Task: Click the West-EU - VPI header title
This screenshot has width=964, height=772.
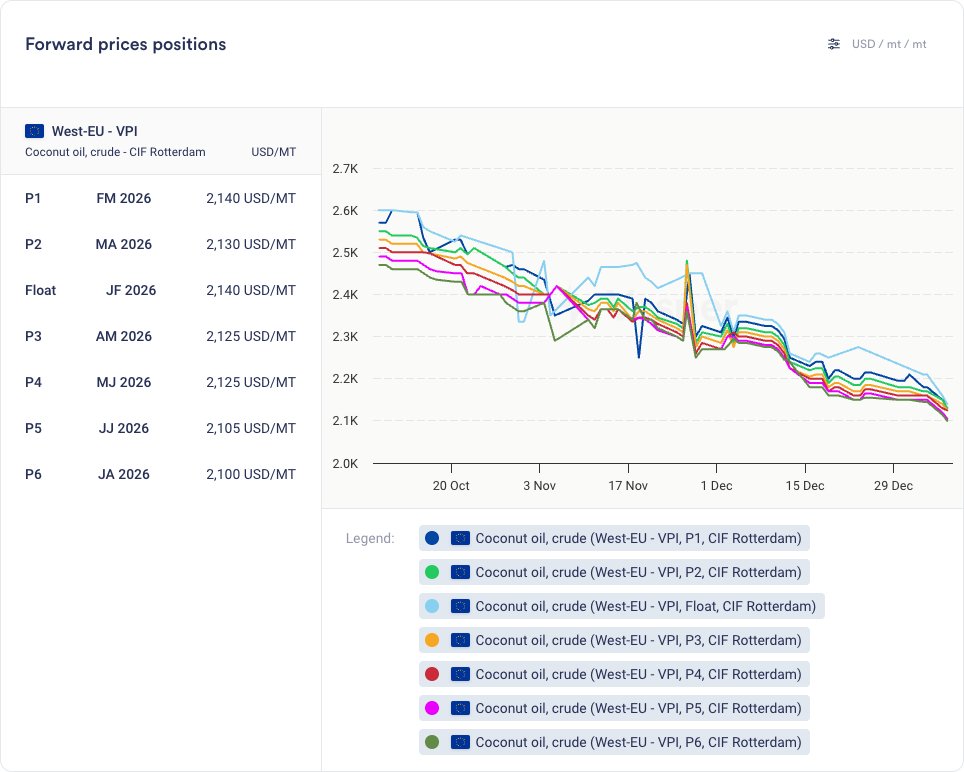Action: coord(95,131)
